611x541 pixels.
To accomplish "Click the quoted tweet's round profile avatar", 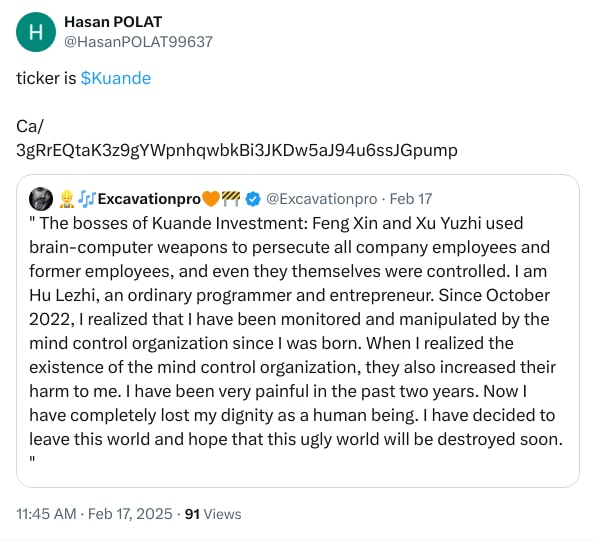I will (41, 198).
